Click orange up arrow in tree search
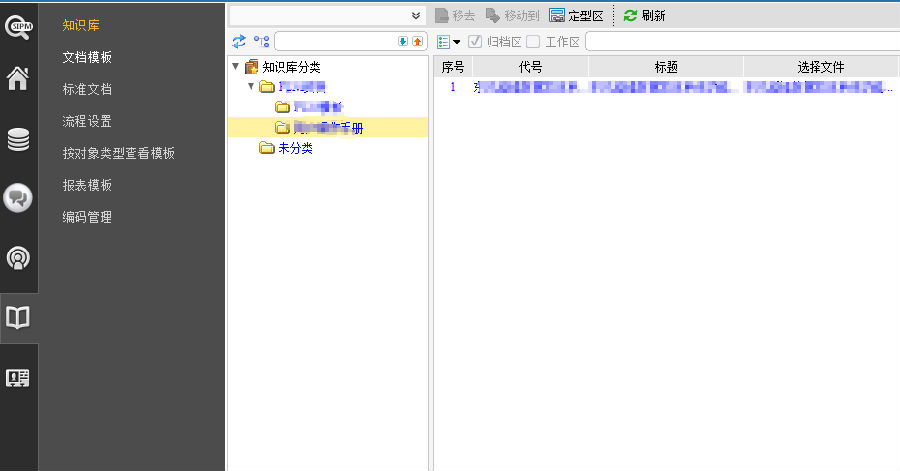 (x=417, y=41)
